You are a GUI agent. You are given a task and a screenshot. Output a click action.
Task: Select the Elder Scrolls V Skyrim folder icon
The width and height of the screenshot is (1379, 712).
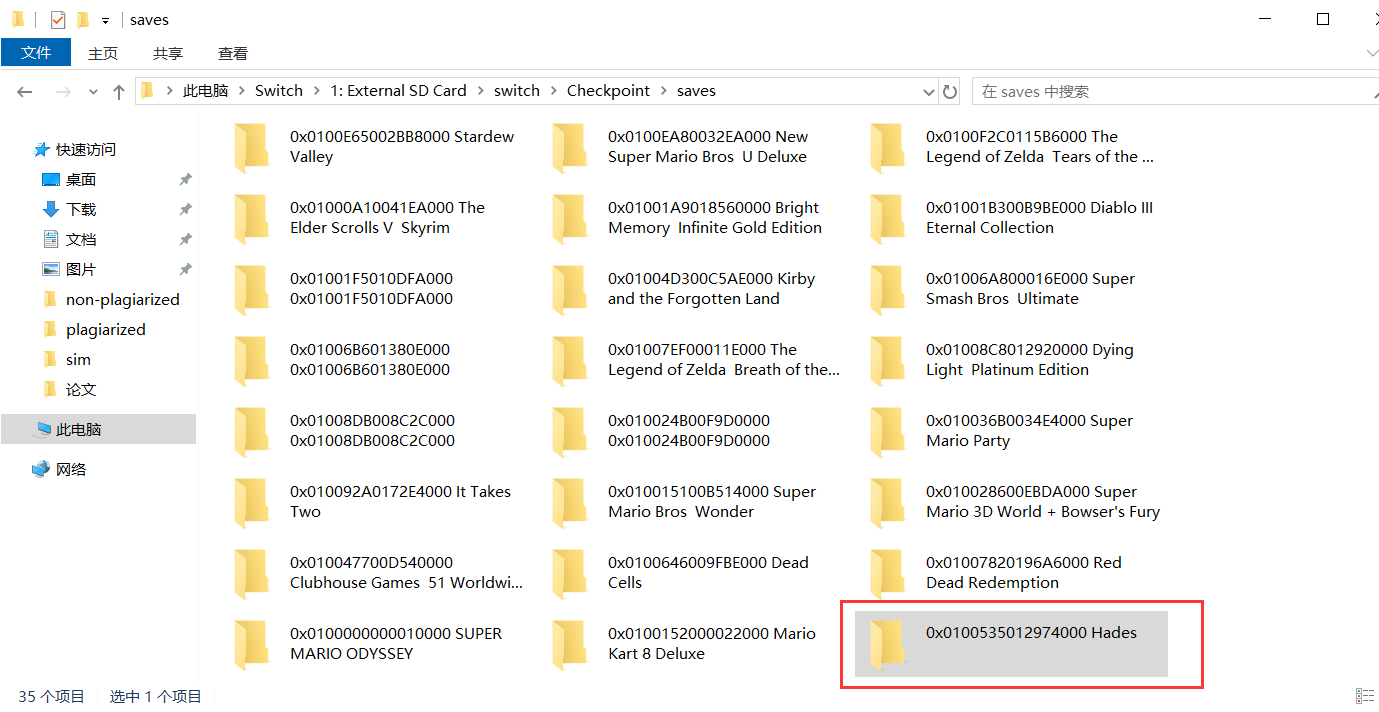251,219
